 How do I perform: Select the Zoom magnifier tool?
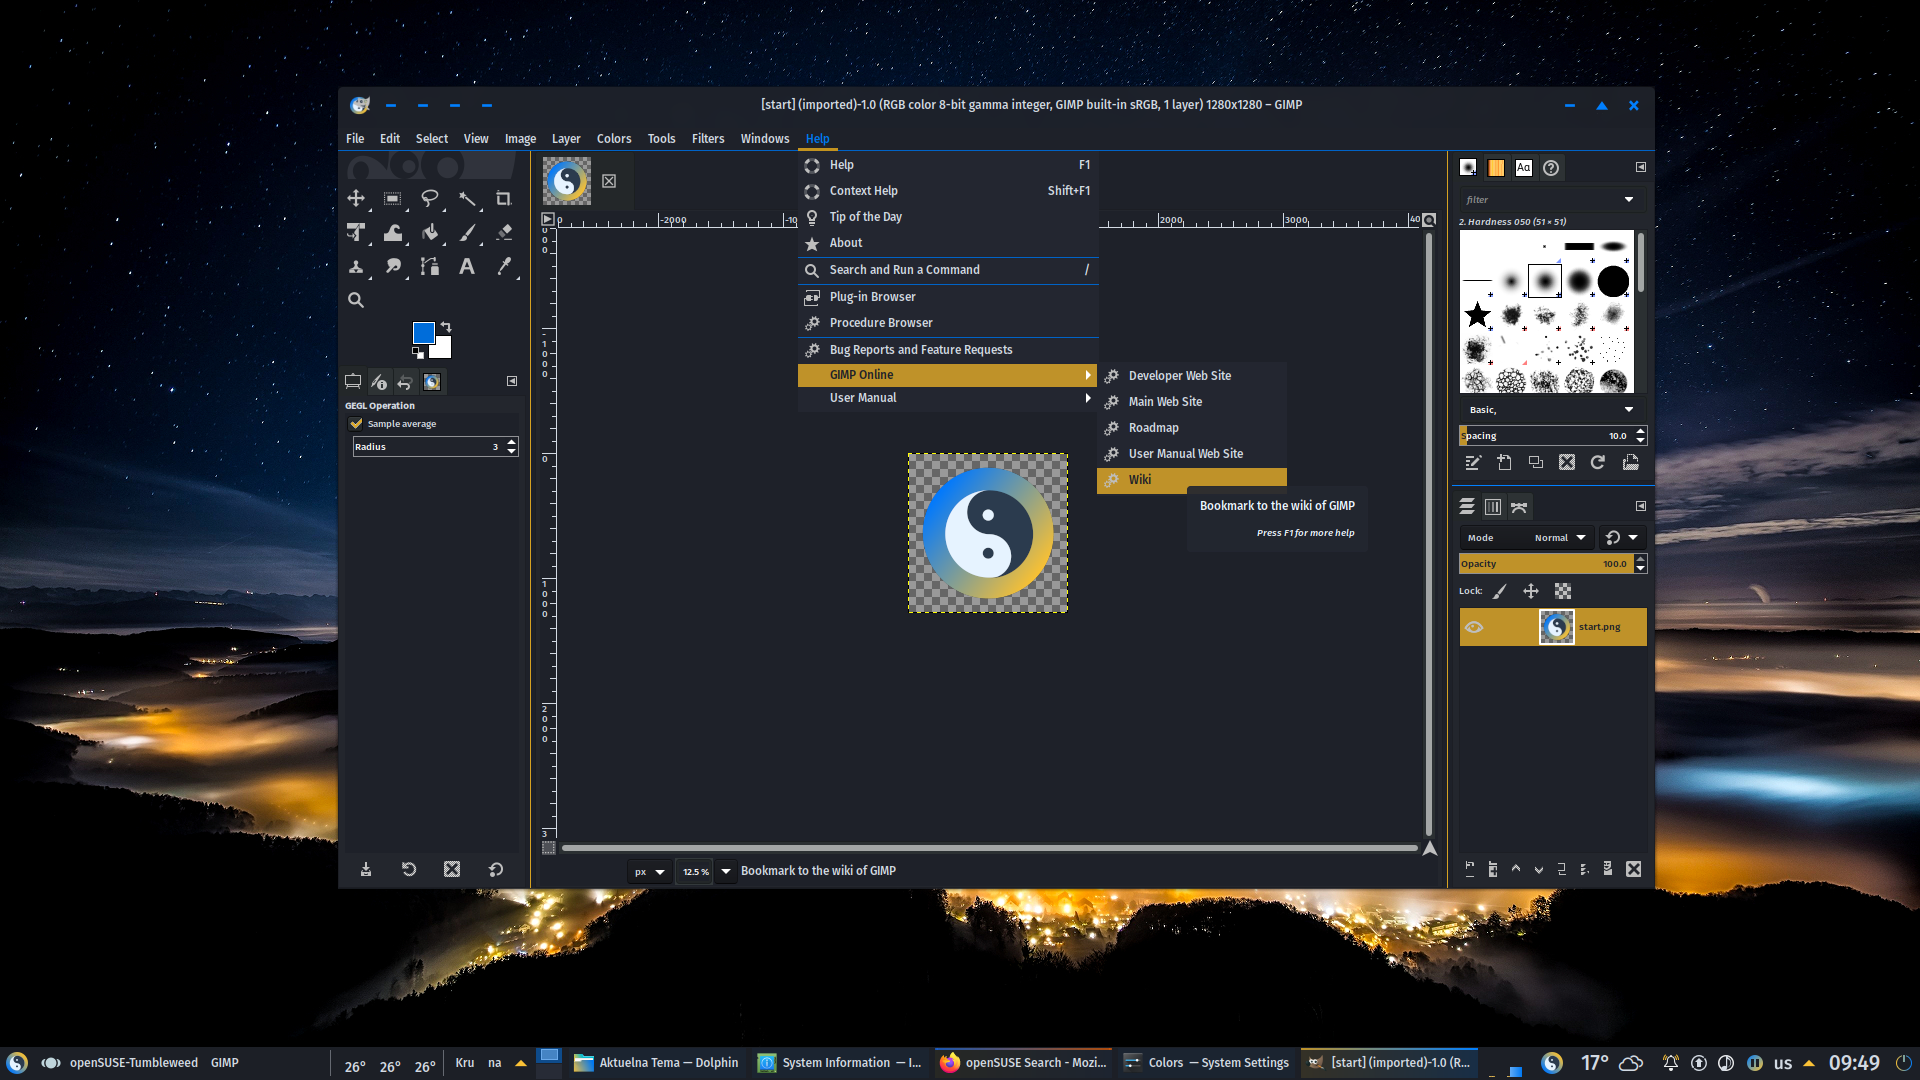point(356,300)
